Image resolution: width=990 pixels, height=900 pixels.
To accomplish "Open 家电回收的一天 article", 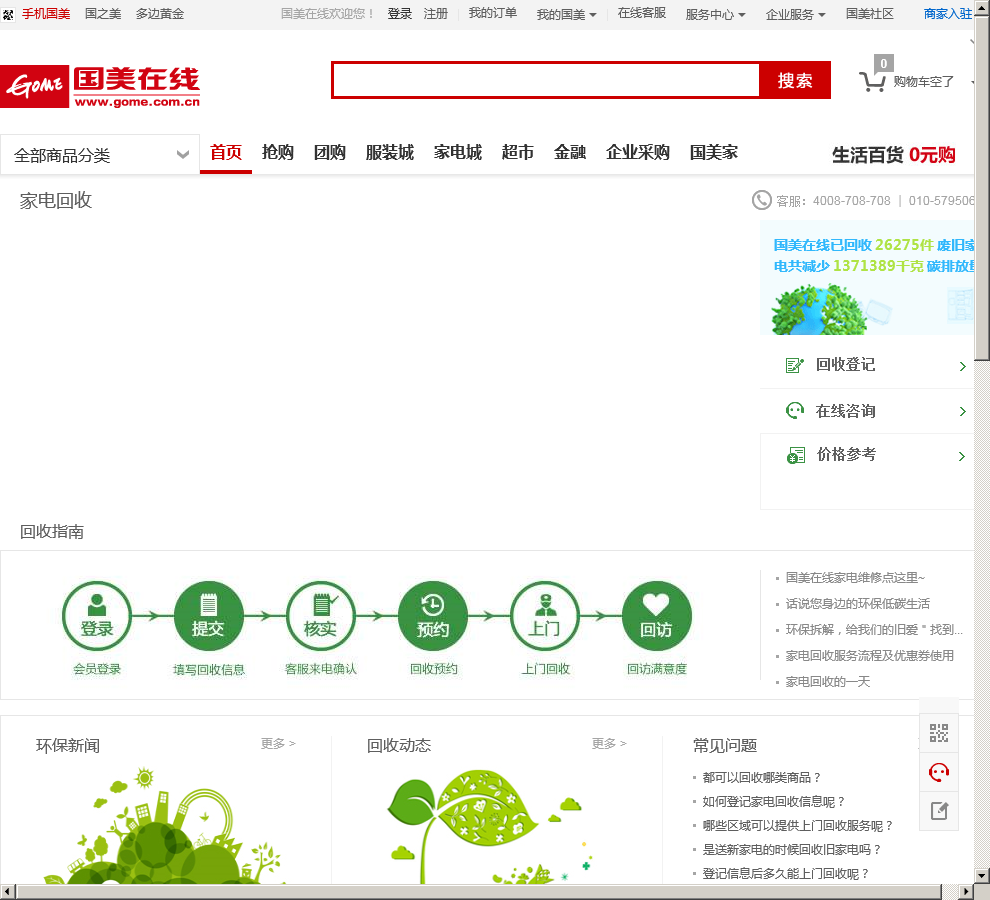I will tap(828, 681).
